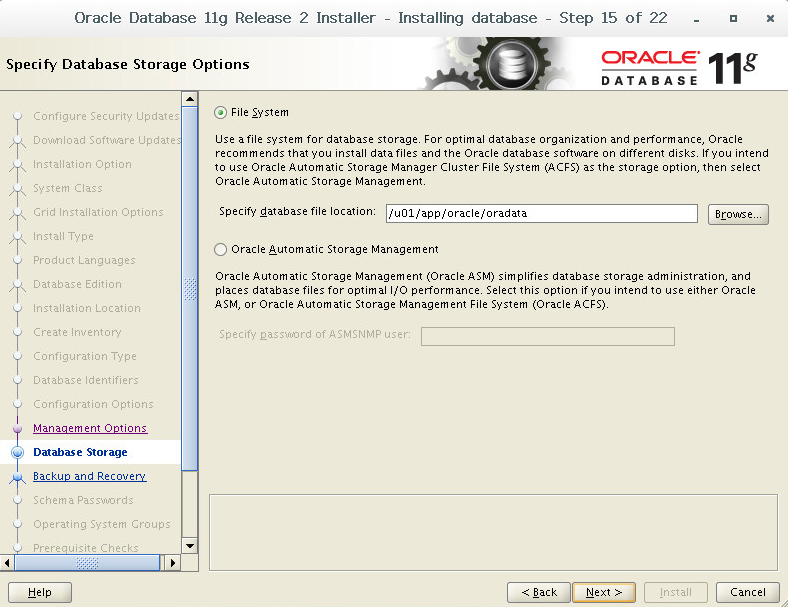Click the Management Options step bullet icon
The height and width of the screenshot is (607, 788).
(x=18, y=429)
